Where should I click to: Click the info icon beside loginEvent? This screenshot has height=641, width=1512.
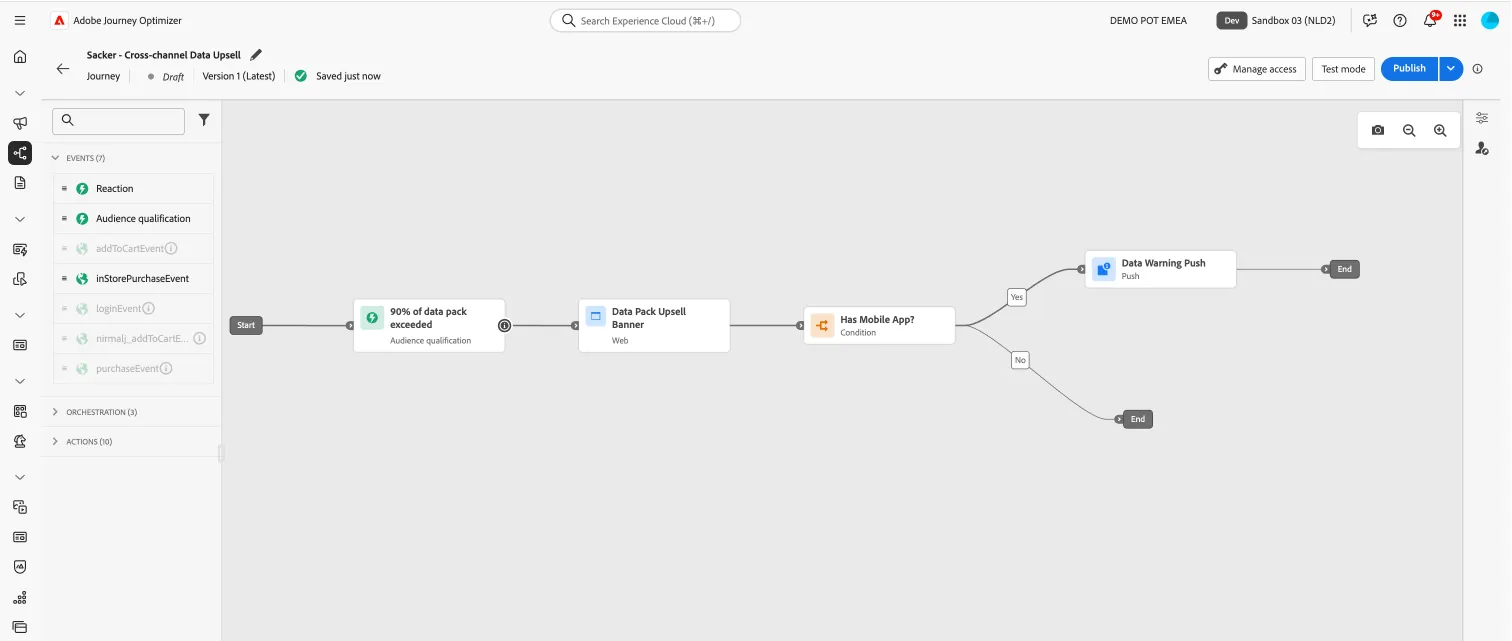(x=149, y=309)
